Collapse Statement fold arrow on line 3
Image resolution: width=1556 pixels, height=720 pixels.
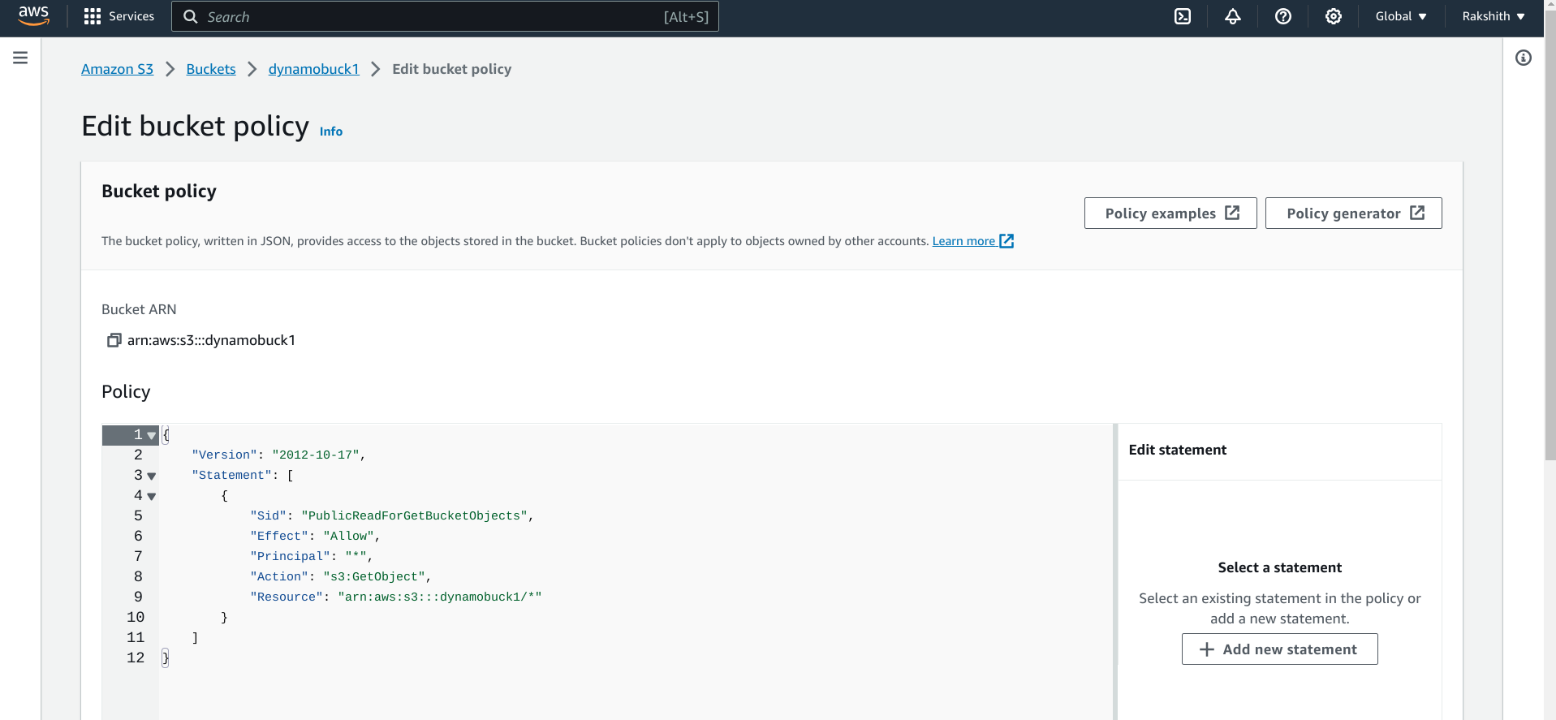pyautogui.click(x=152, y=476)
